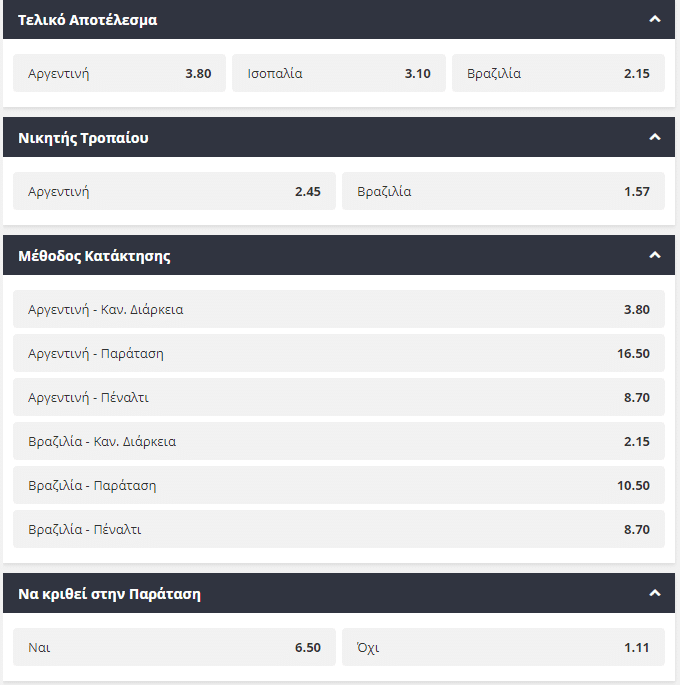Click the Νικητής Τροπαίου header title
The width and height of the screenshot is (680, 685).
click(83, 137)
